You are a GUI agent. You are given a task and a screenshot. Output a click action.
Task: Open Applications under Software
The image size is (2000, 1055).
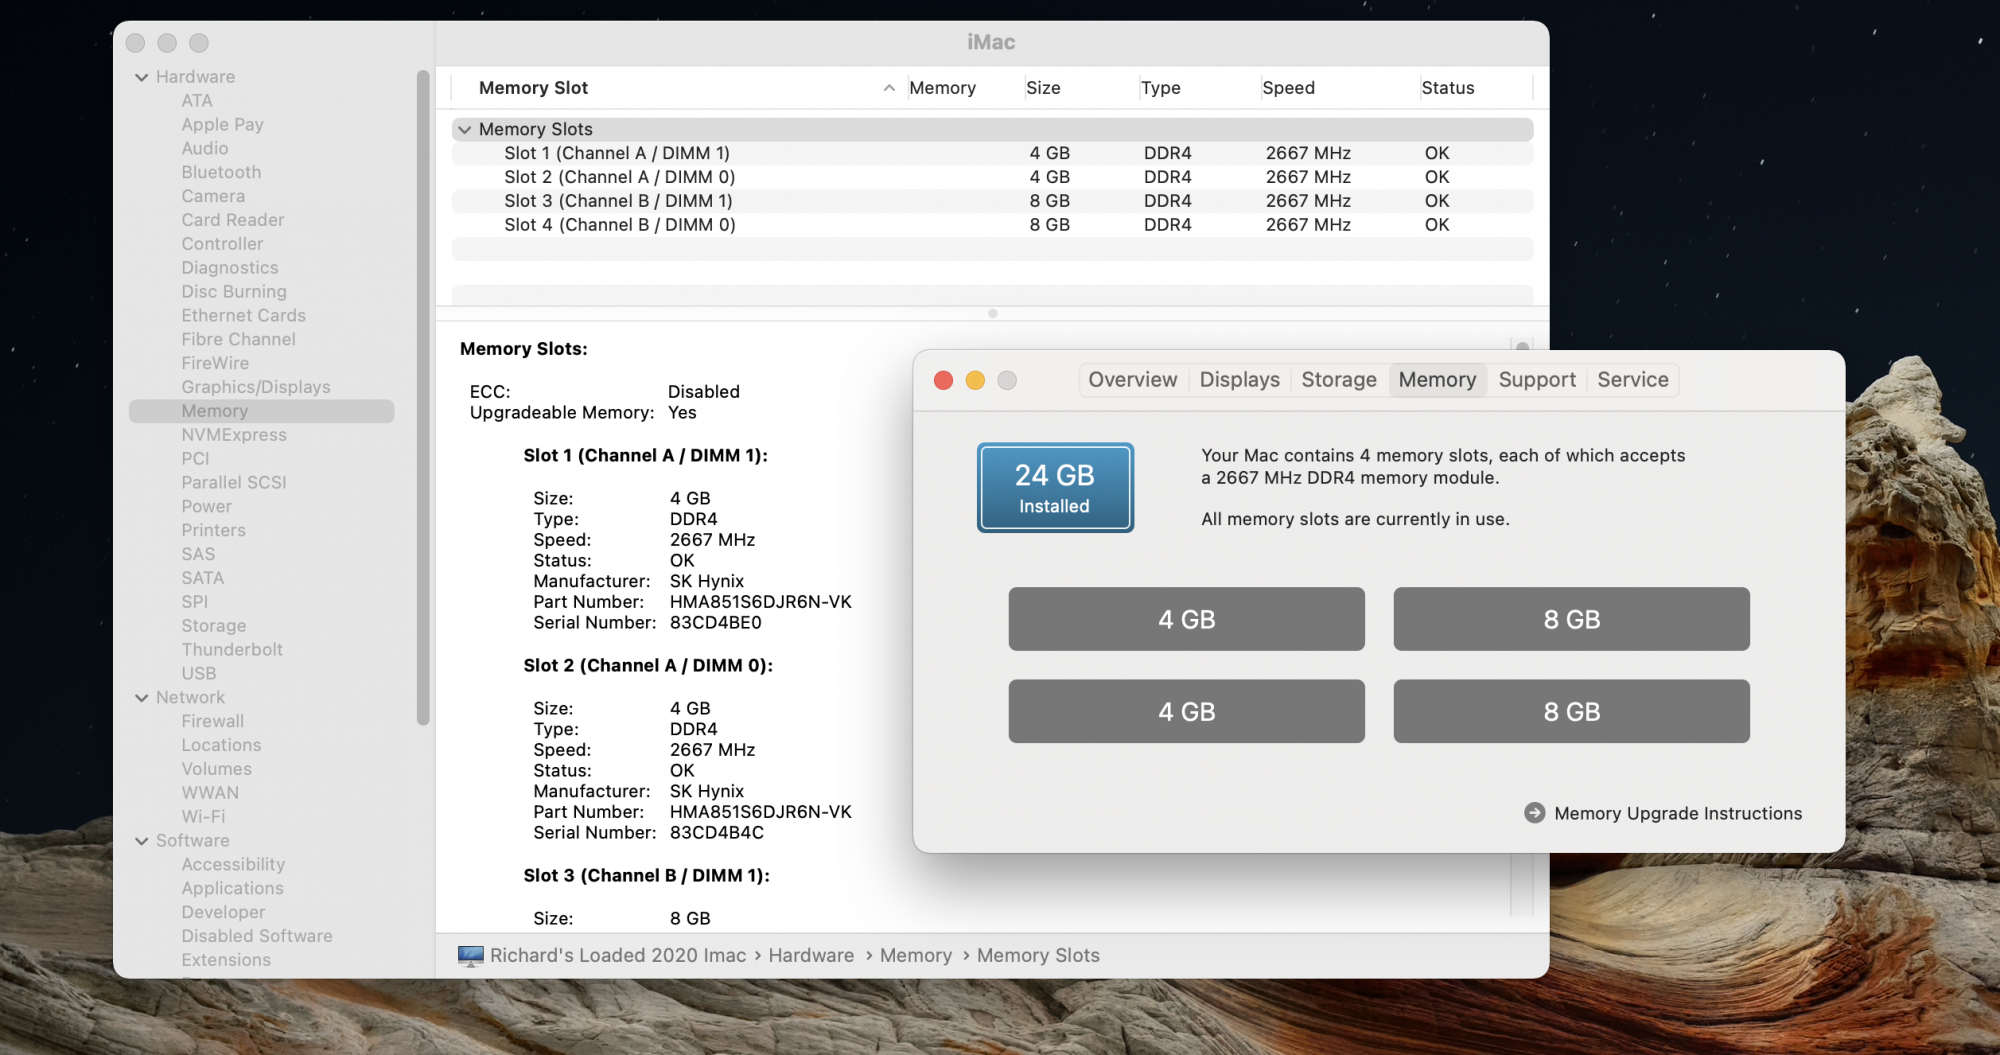coord(233,889)
